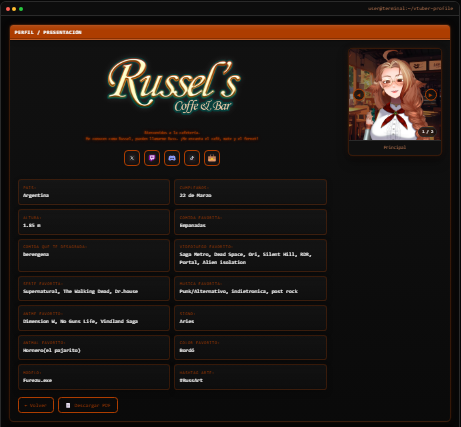Click the Perfil / Presentacion header tab

coord(48,32)
